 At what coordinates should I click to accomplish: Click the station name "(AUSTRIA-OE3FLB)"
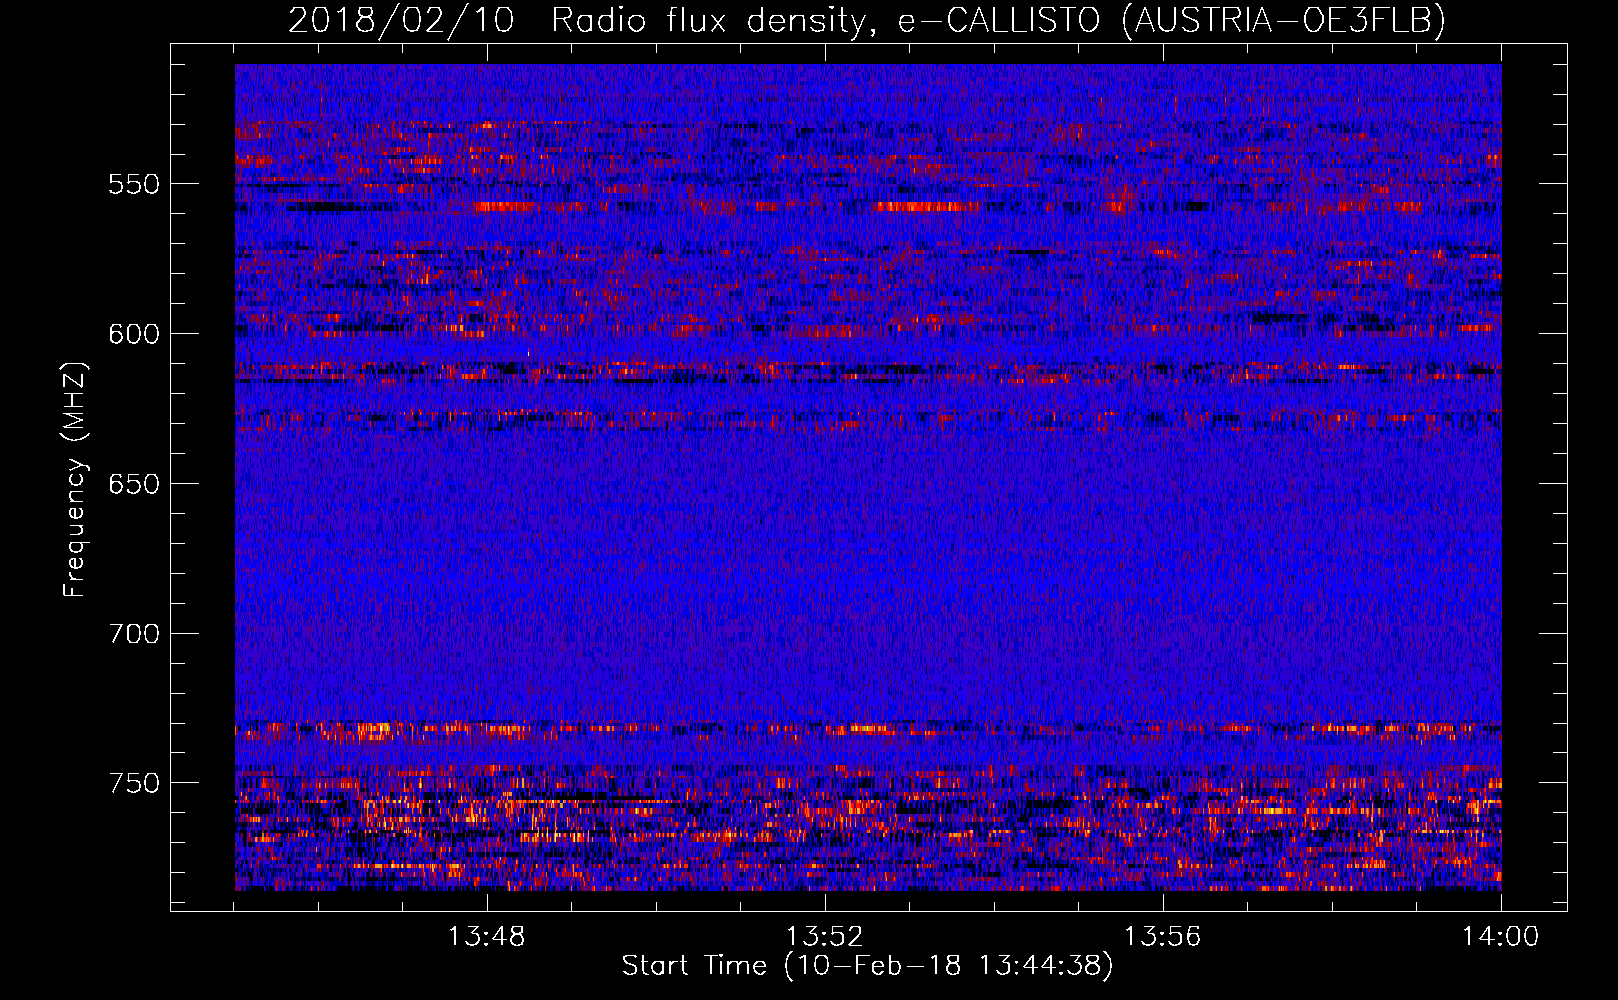(x=1284, y=20)
